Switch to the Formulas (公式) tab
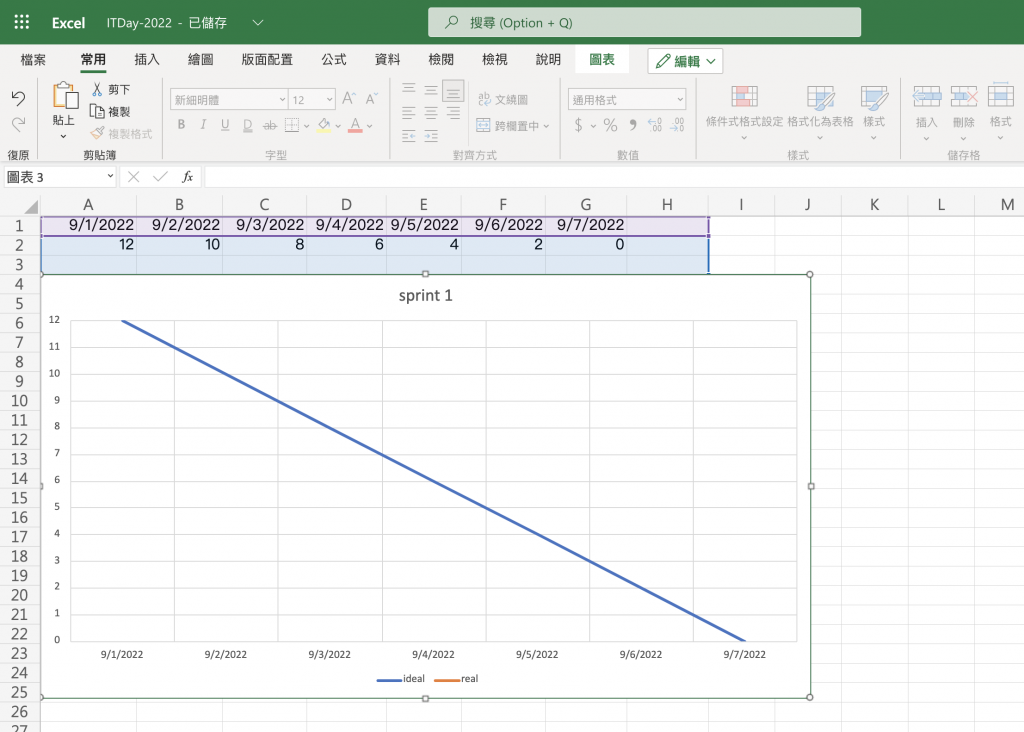 tap(334, 59)
